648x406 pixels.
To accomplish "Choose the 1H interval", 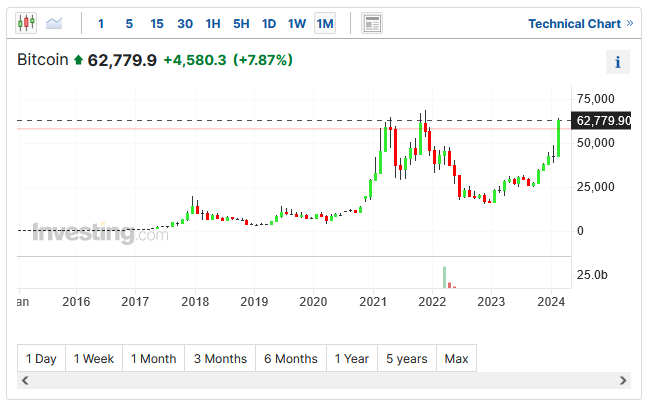I will 213,24.
